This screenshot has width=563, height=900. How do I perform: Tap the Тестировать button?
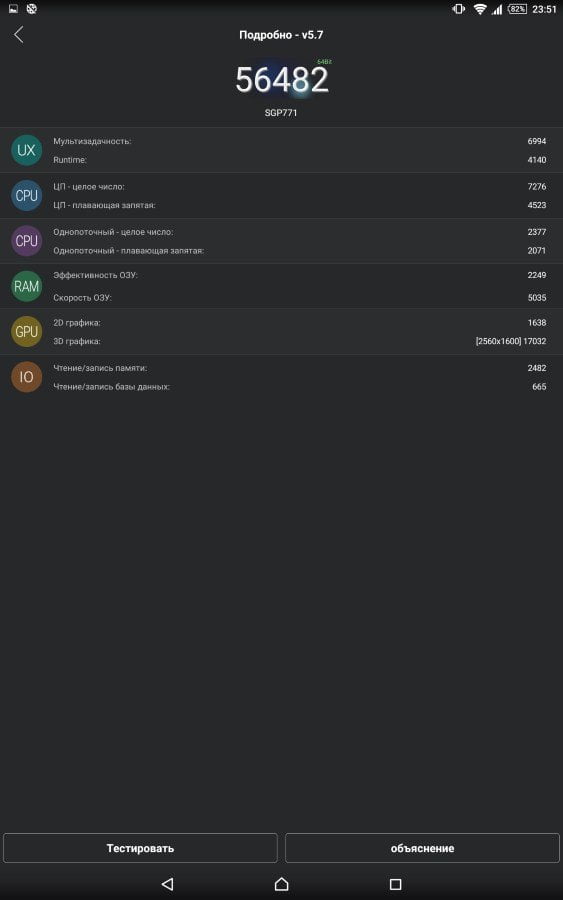pos(140,848)
